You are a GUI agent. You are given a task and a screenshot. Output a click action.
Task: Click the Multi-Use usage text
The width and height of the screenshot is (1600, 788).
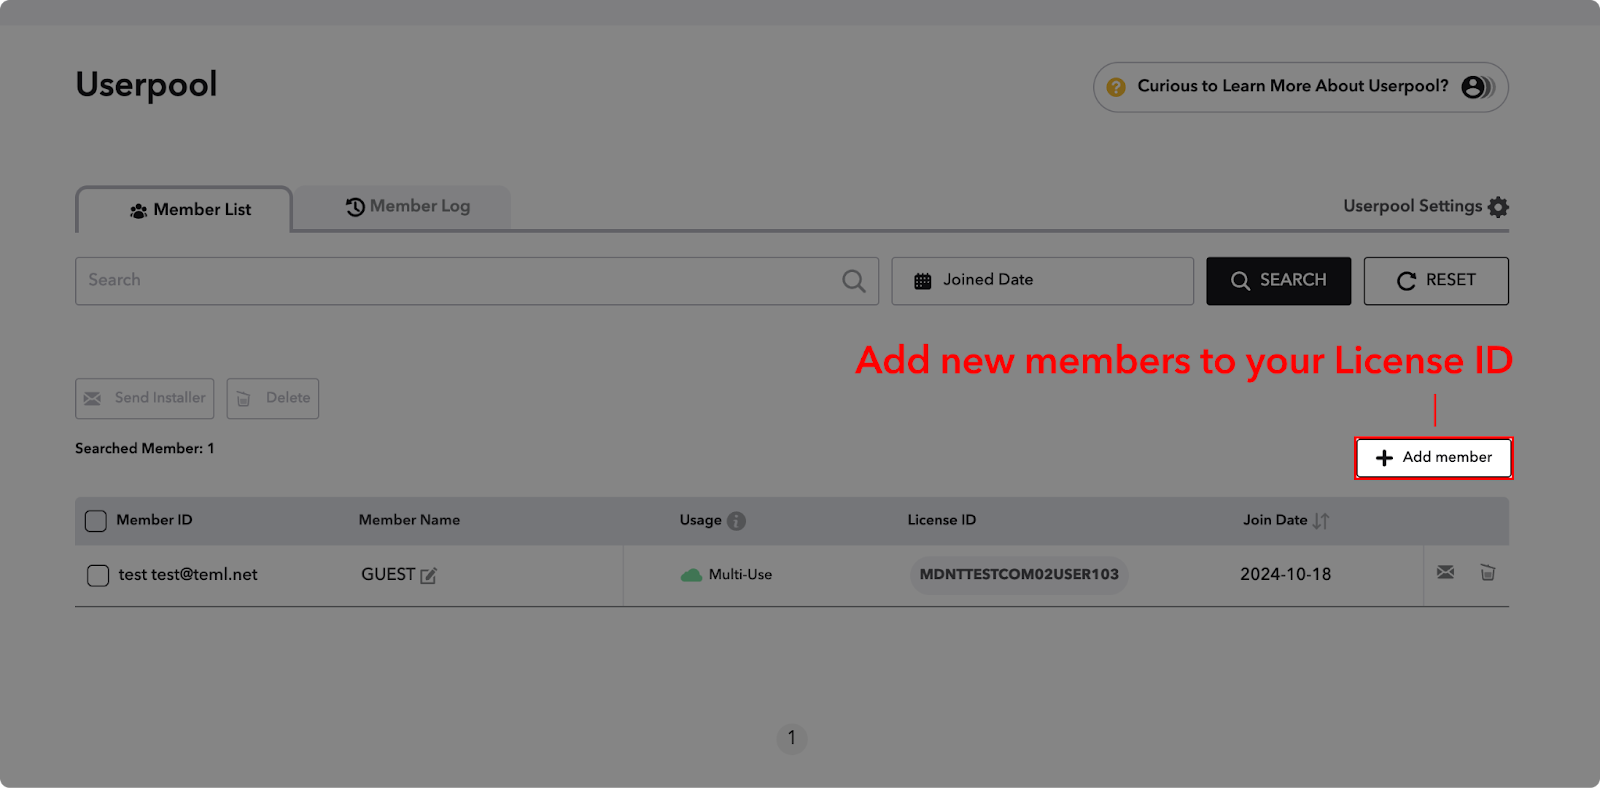click(740, 575)
